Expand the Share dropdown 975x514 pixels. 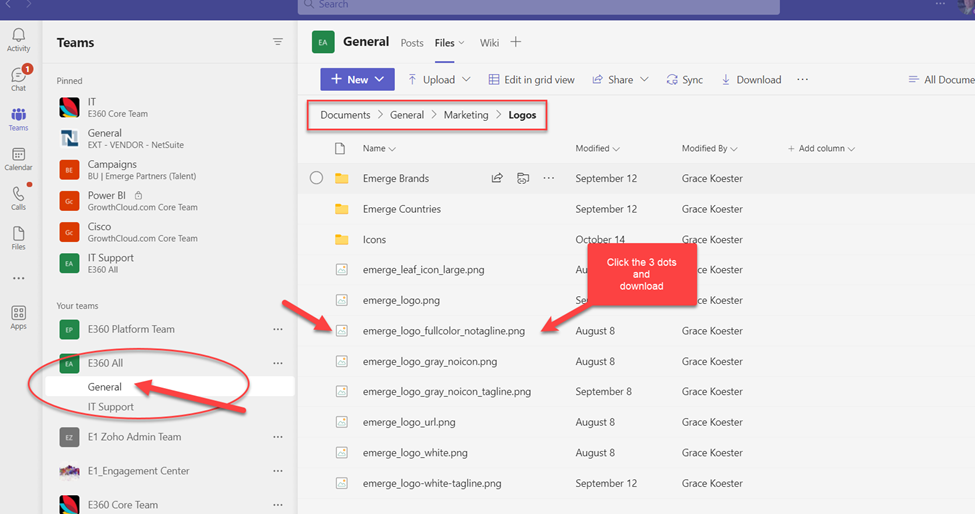[644, 80]
